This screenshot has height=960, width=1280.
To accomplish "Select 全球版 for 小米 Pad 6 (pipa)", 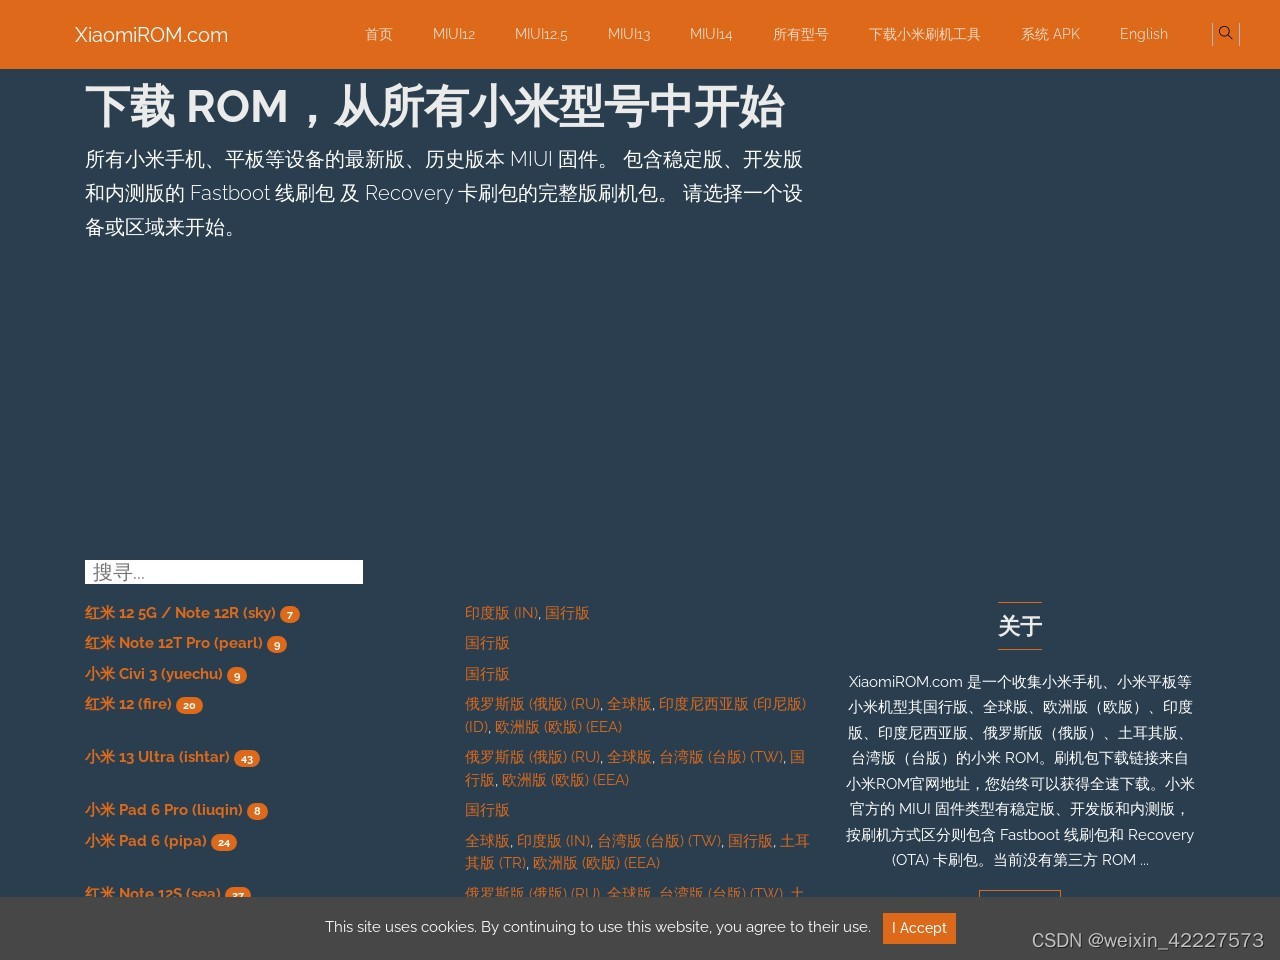I will pyautogui.click(x=487, y=841).
